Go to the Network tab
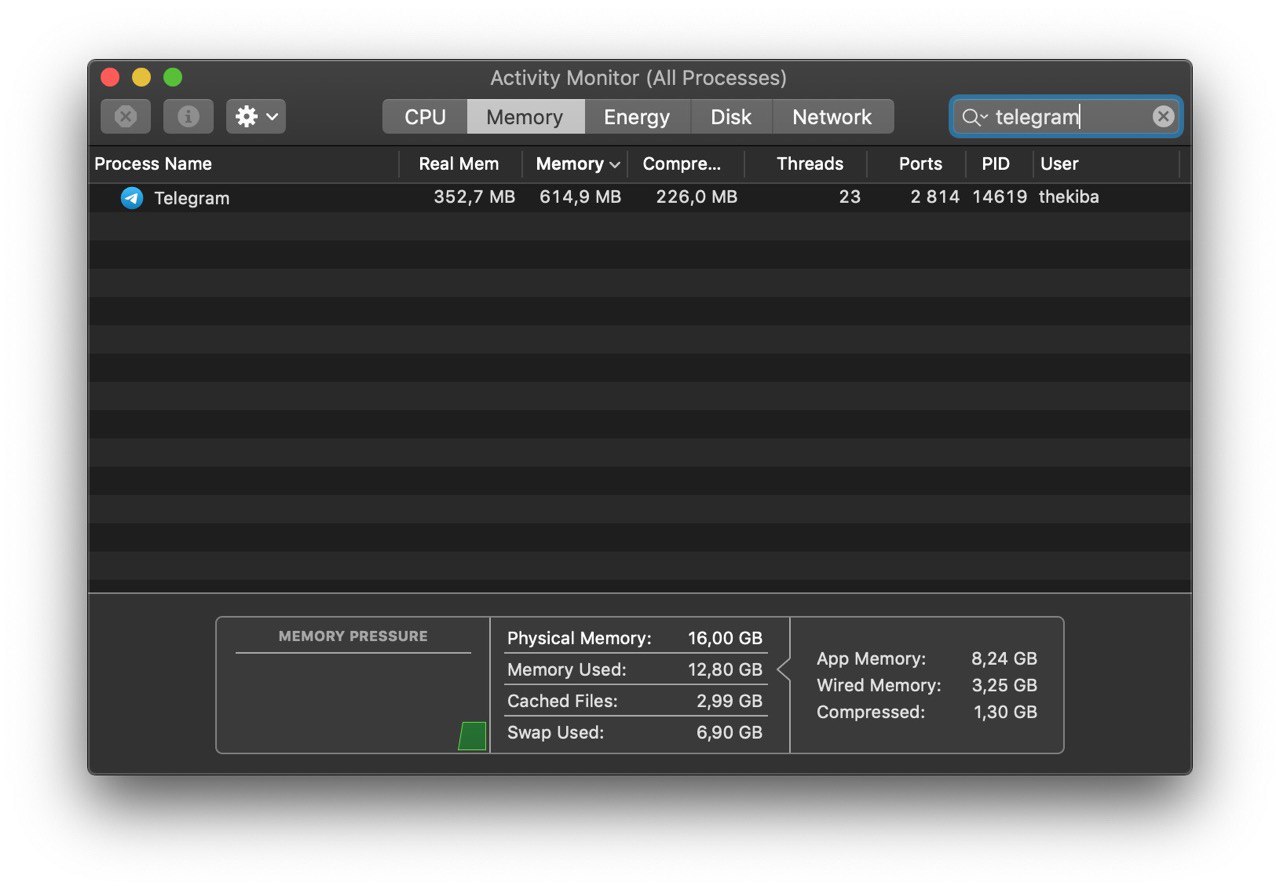1280x891 pixels. click(832, 117)
